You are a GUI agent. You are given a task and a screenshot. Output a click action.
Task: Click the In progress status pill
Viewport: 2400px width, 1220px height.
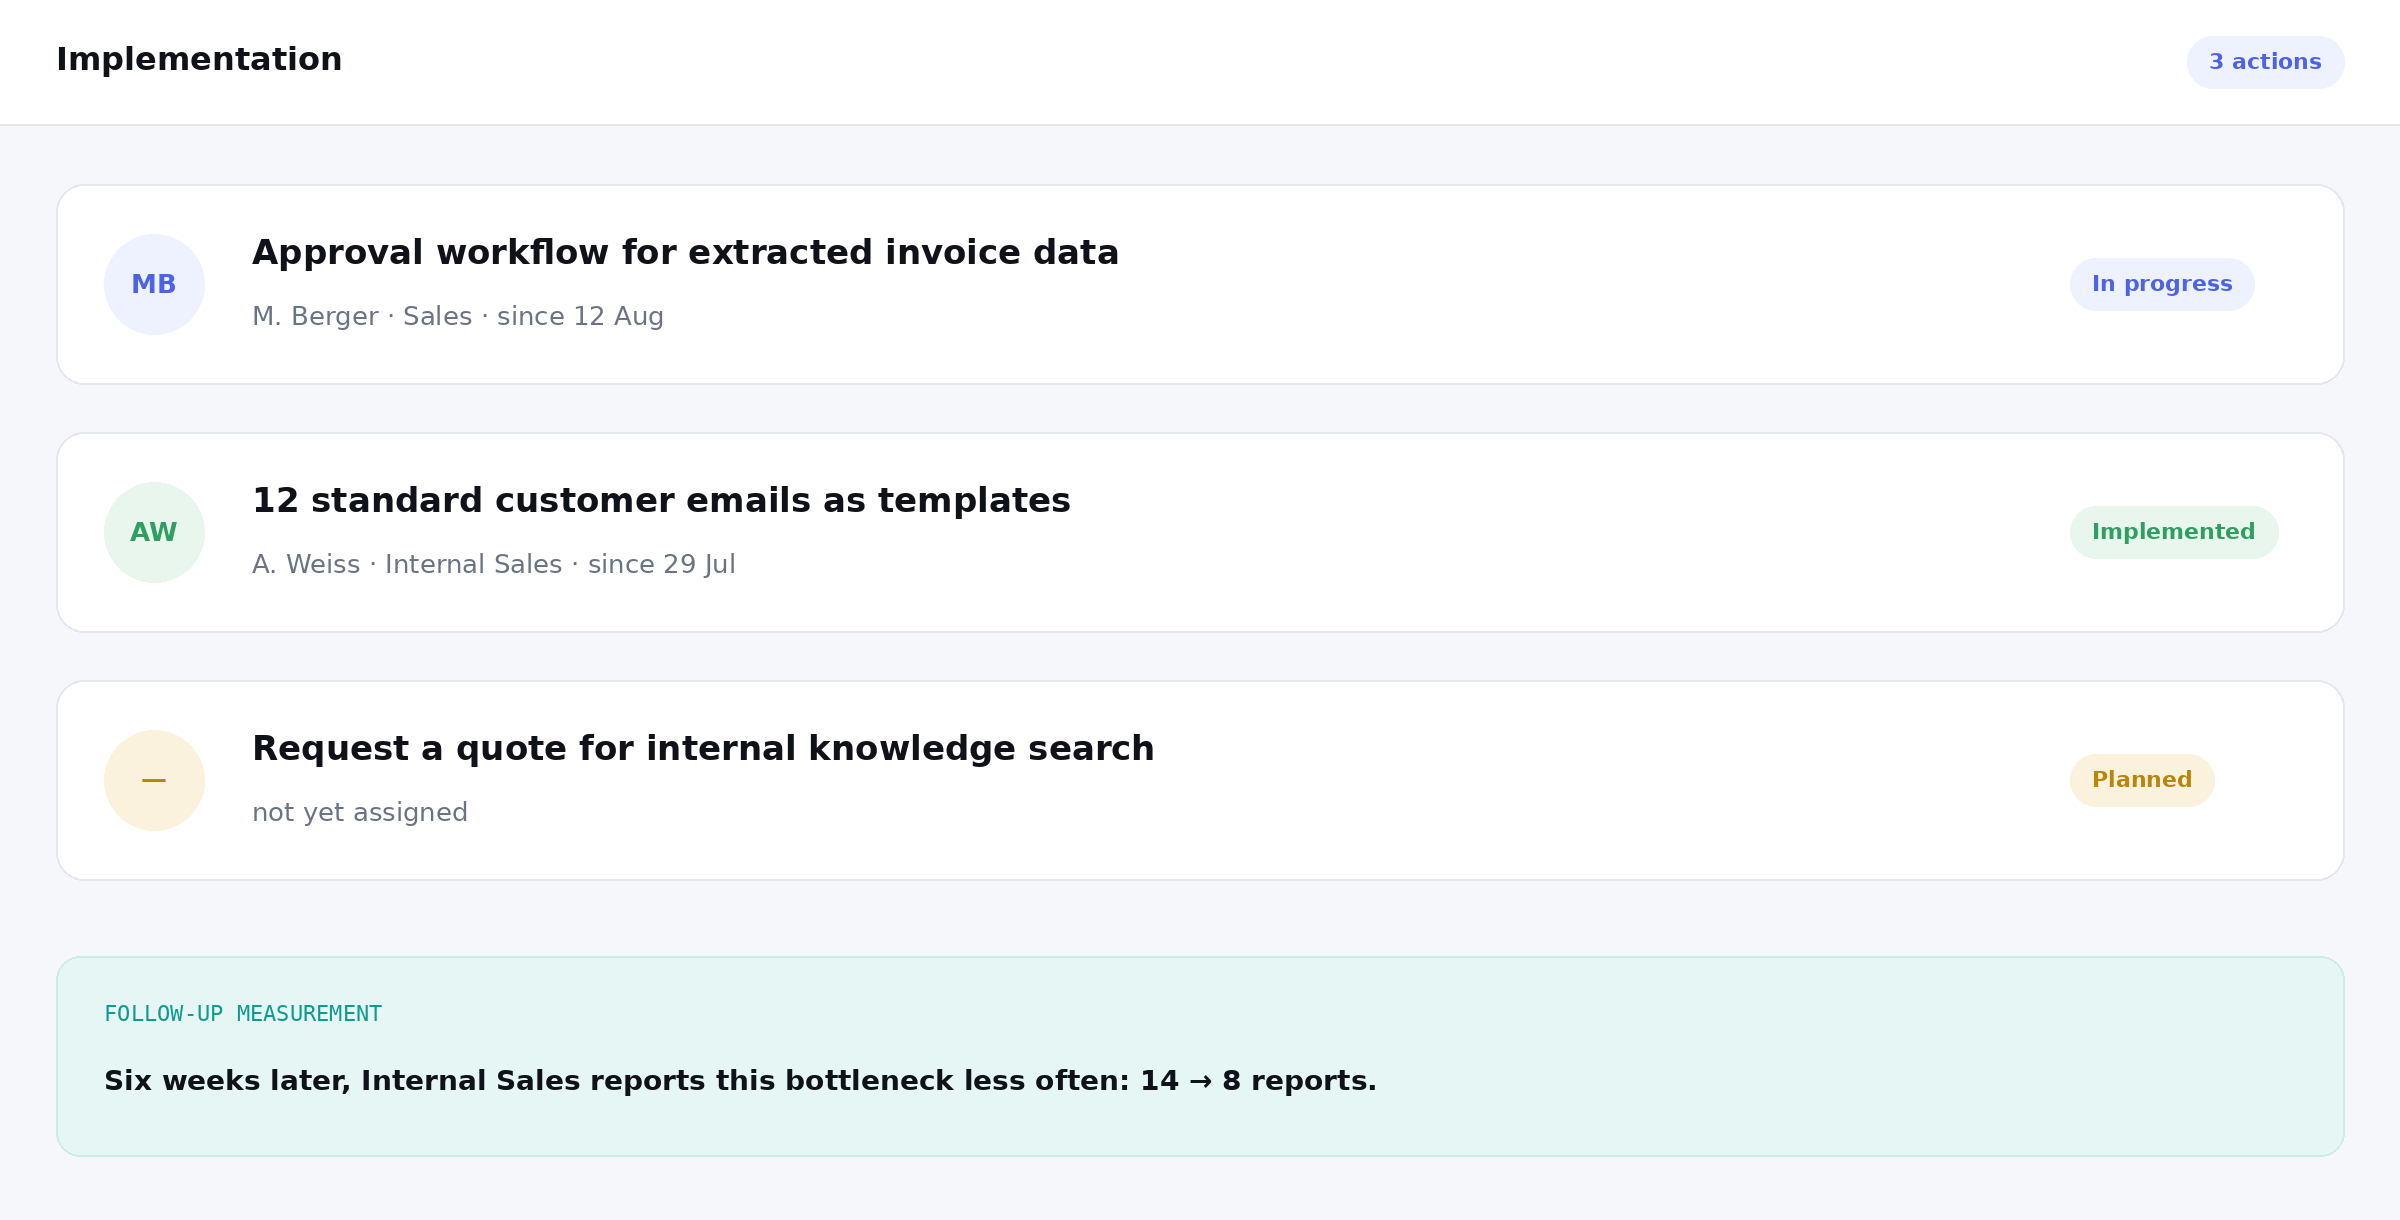[x=2162, y=284]
